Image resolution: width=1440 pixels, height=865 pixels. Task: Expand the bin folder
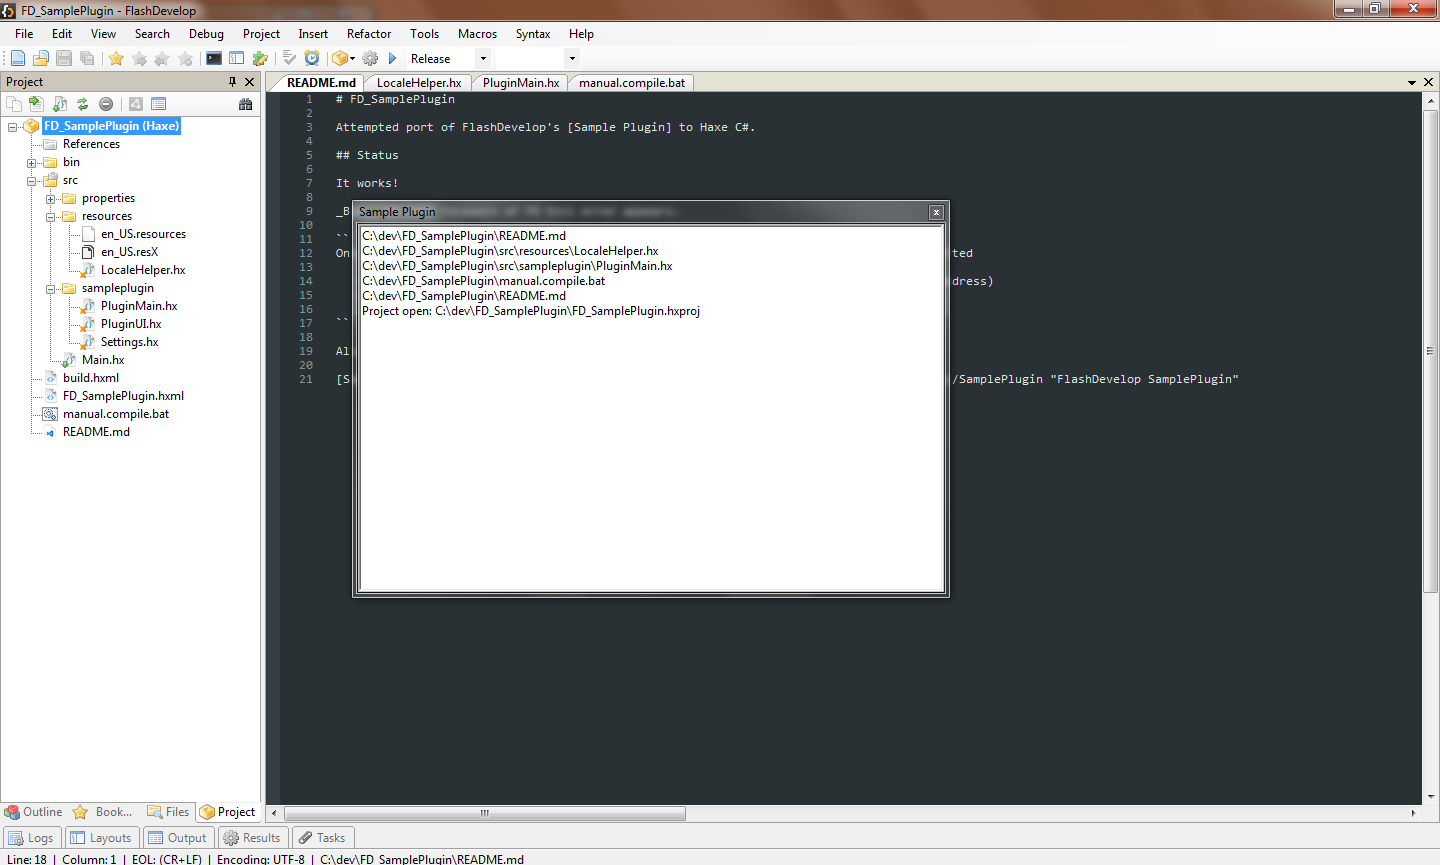(31, 162)
